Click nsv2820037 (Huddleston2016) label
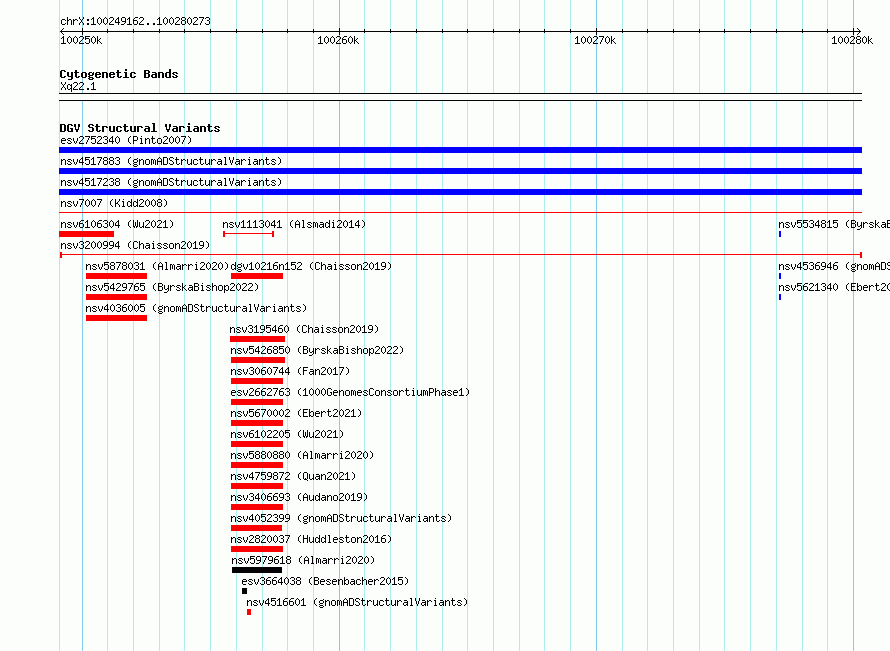 coord(311,539)
